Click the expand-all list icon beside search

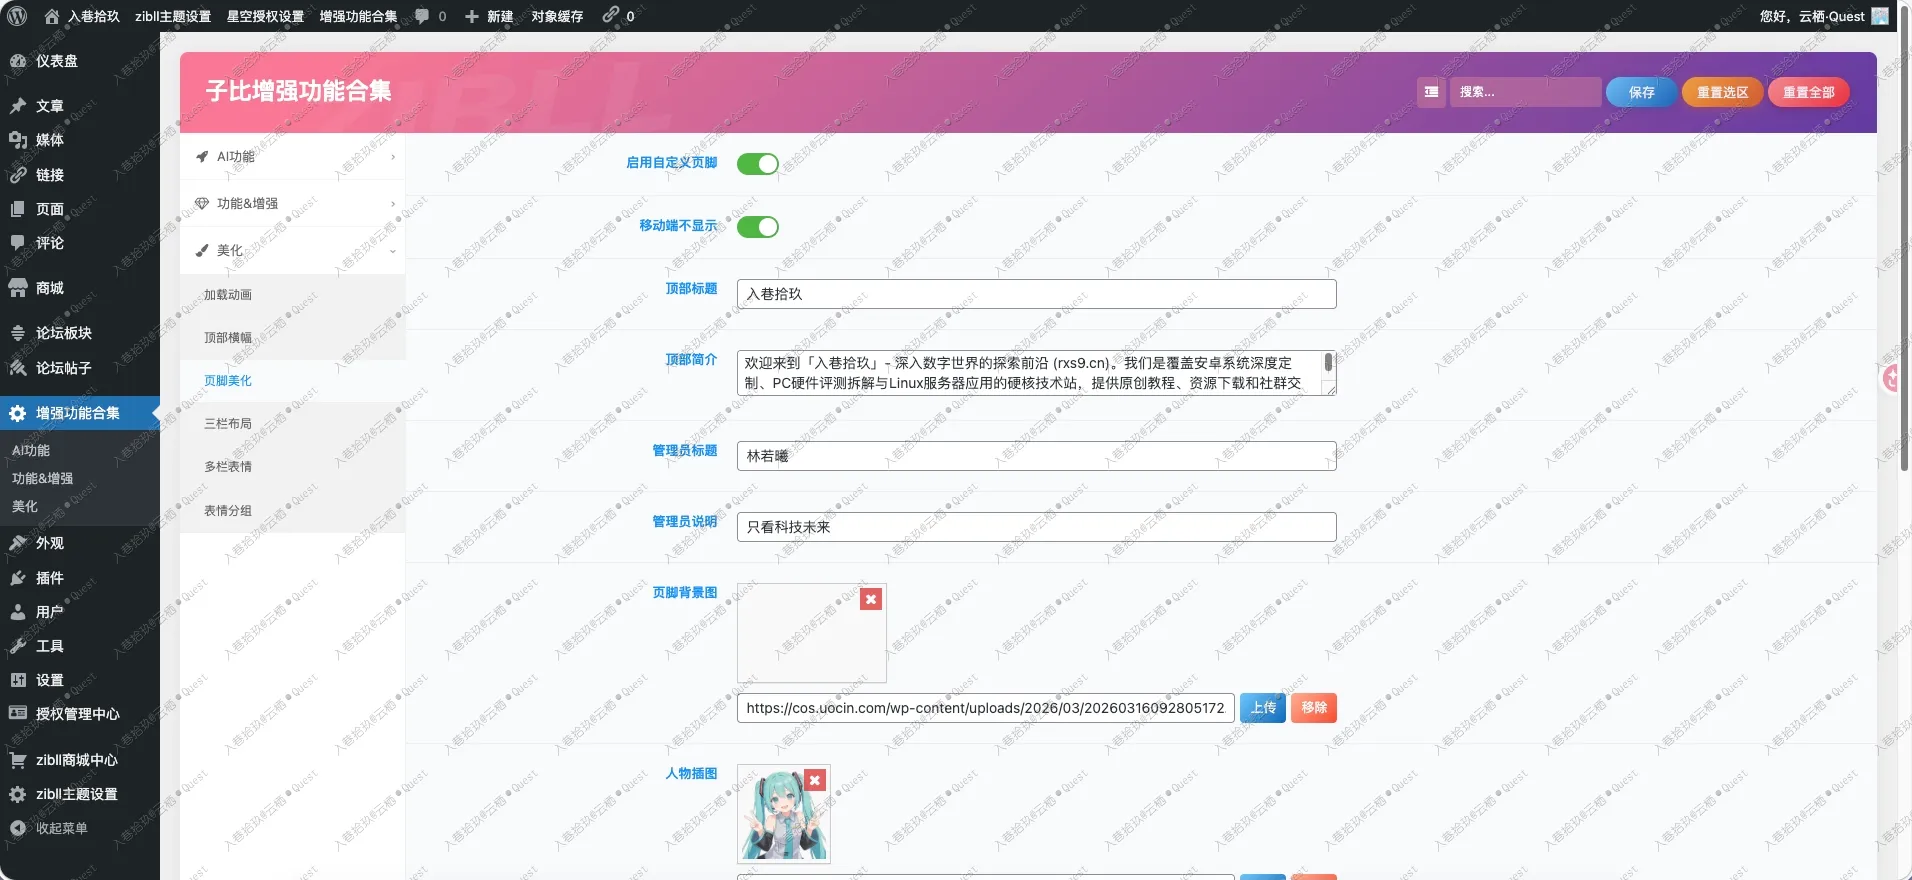1431,92
